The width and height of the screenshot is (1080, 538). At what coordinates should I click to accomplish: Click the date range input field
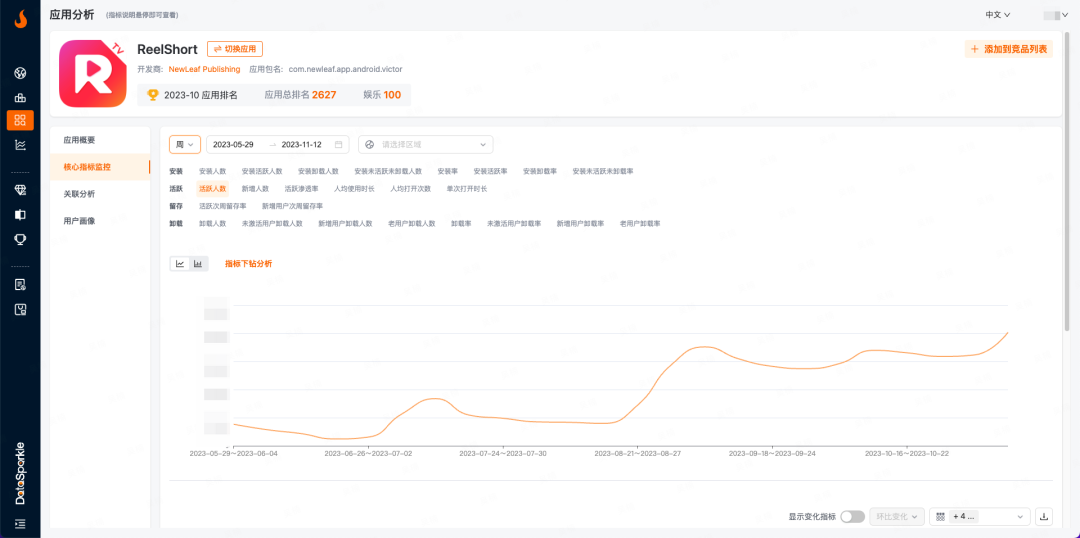[277, 144]
